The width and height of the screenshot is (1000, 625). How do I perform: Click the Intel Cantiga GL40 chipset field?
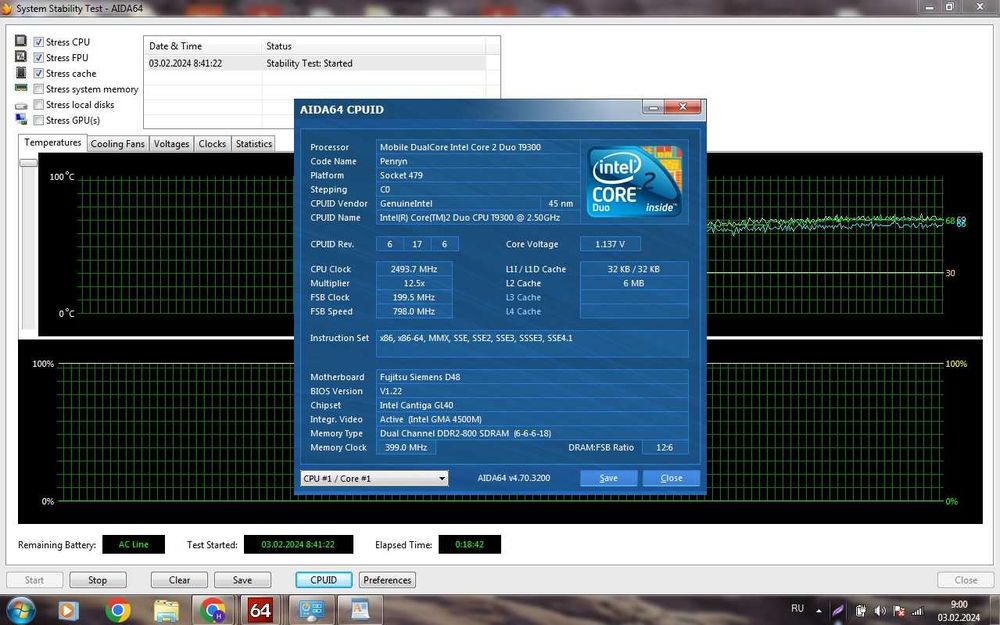(x=533, y=405)
